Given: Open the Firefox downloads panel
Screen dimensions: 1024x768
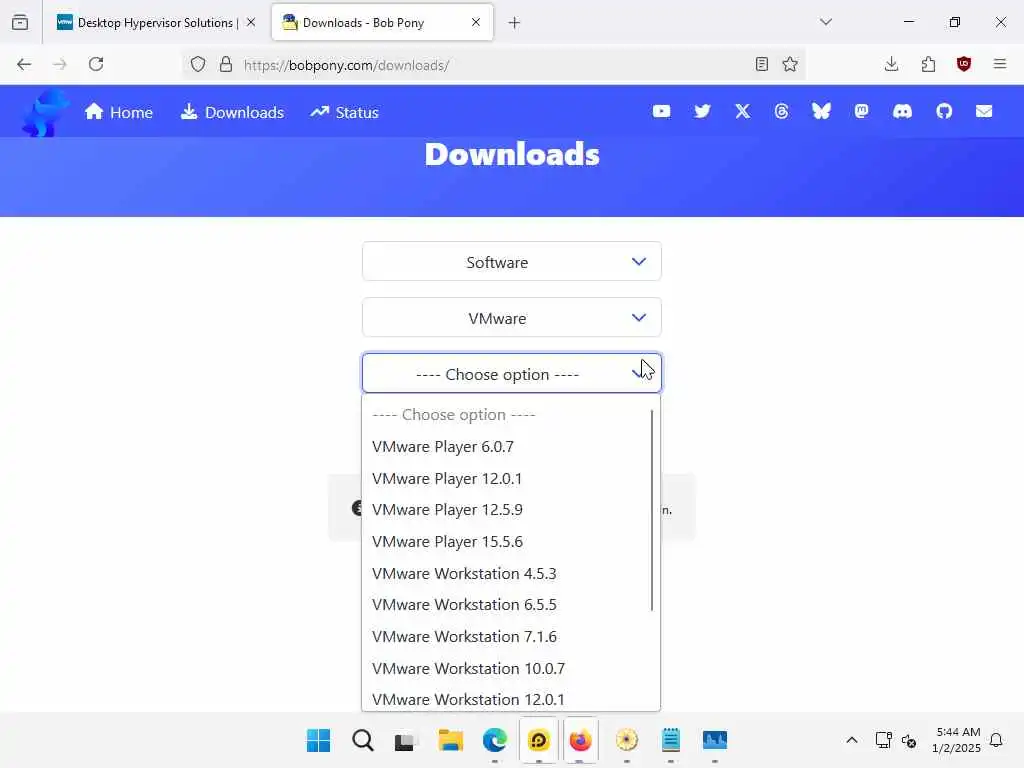Looking at the screenshot, I should tap(891, 64).
